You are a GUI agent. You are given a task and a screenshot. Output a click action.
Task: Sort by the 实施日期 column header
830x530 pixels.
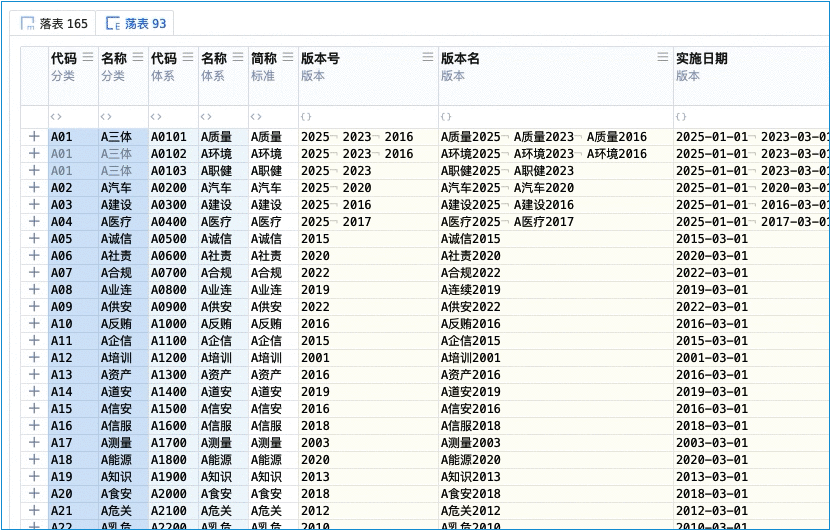701,59
